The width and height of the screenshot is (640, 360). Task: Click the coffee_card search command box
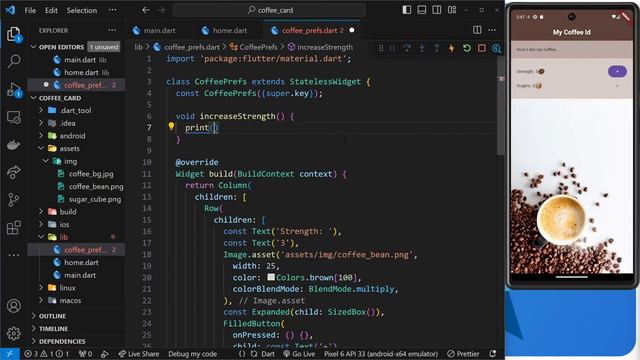pyautogui.click(x=269, y=10)
